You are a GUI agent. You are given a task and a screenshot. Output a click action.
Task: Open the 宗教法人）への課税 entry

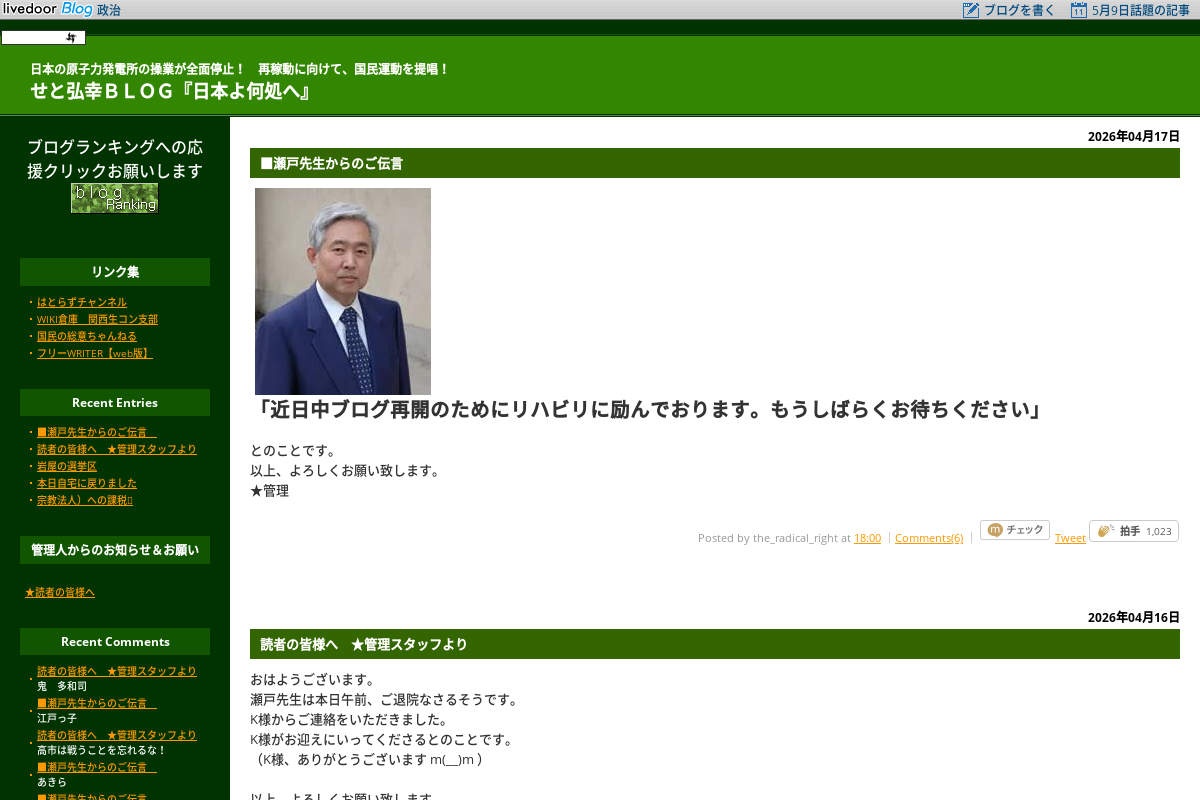85,500
